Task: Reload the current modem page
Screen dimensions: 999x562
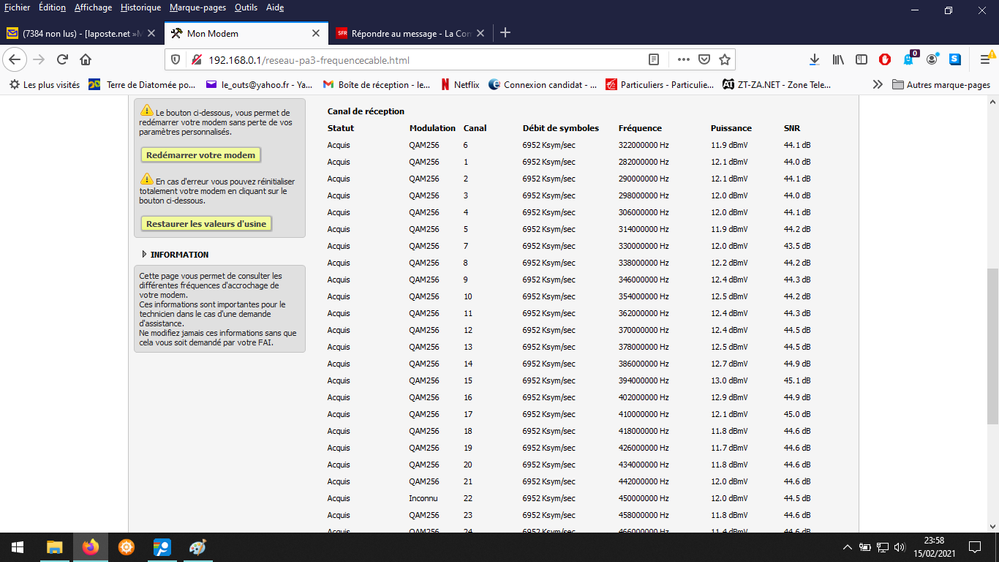Action: pos(62,60)
